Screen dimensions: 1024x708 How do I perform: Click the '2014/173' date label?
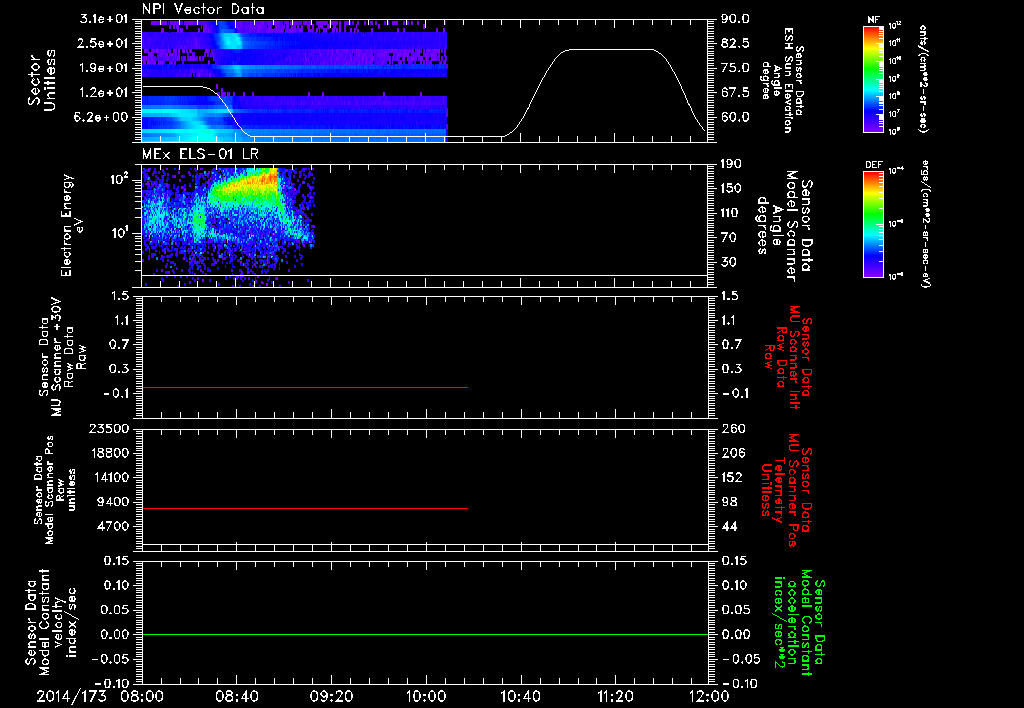pyautogui.click(x=71, y=696)
